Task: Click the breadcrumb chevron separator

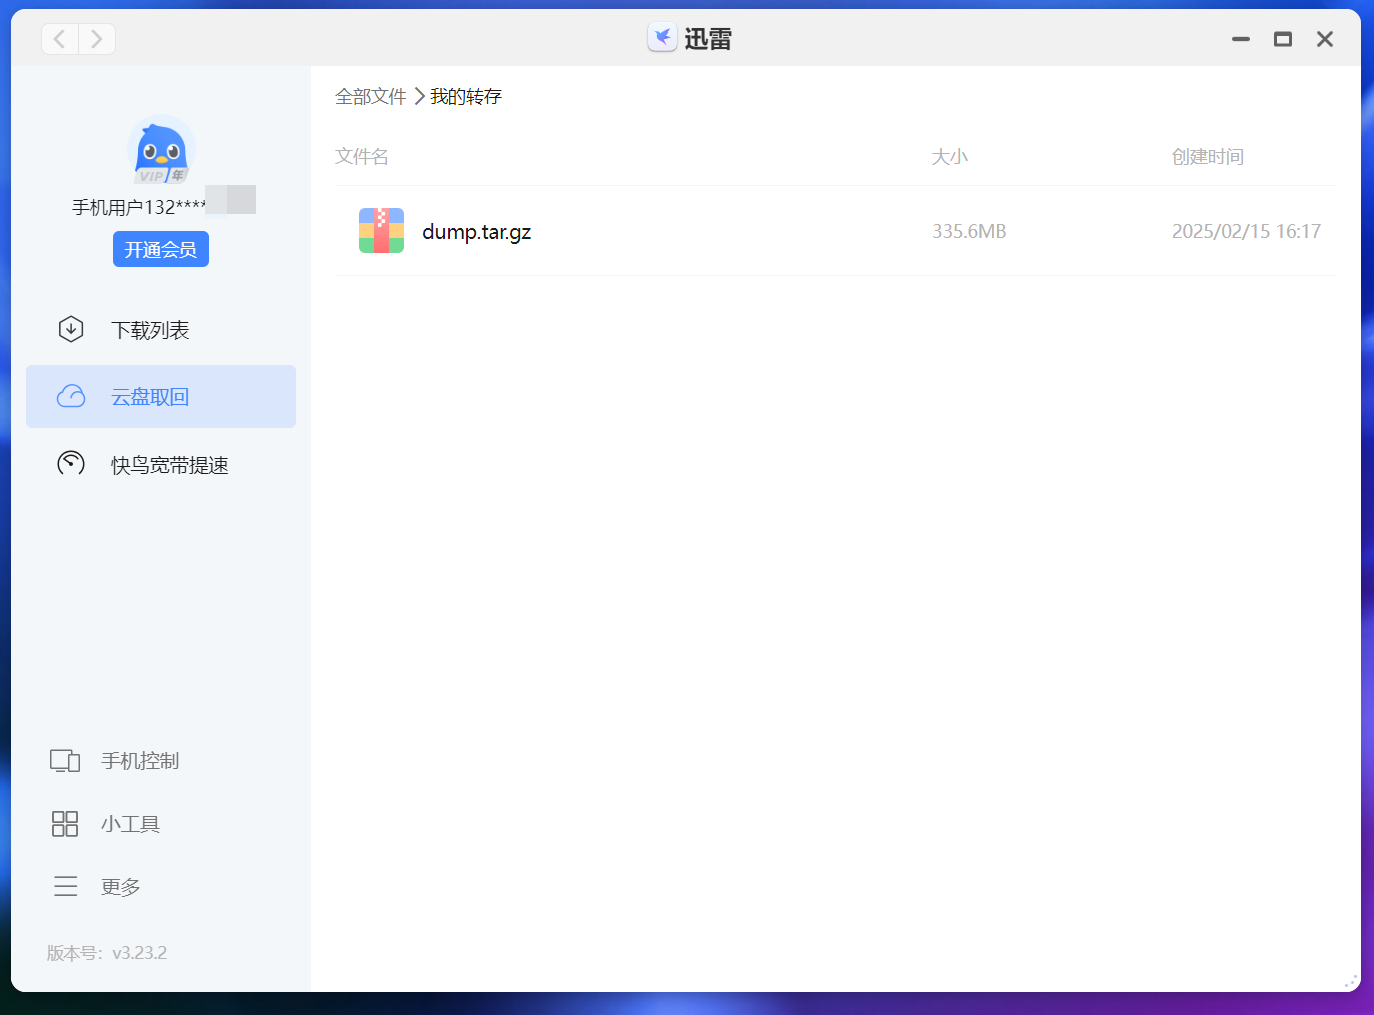Action: coord(419,97)
